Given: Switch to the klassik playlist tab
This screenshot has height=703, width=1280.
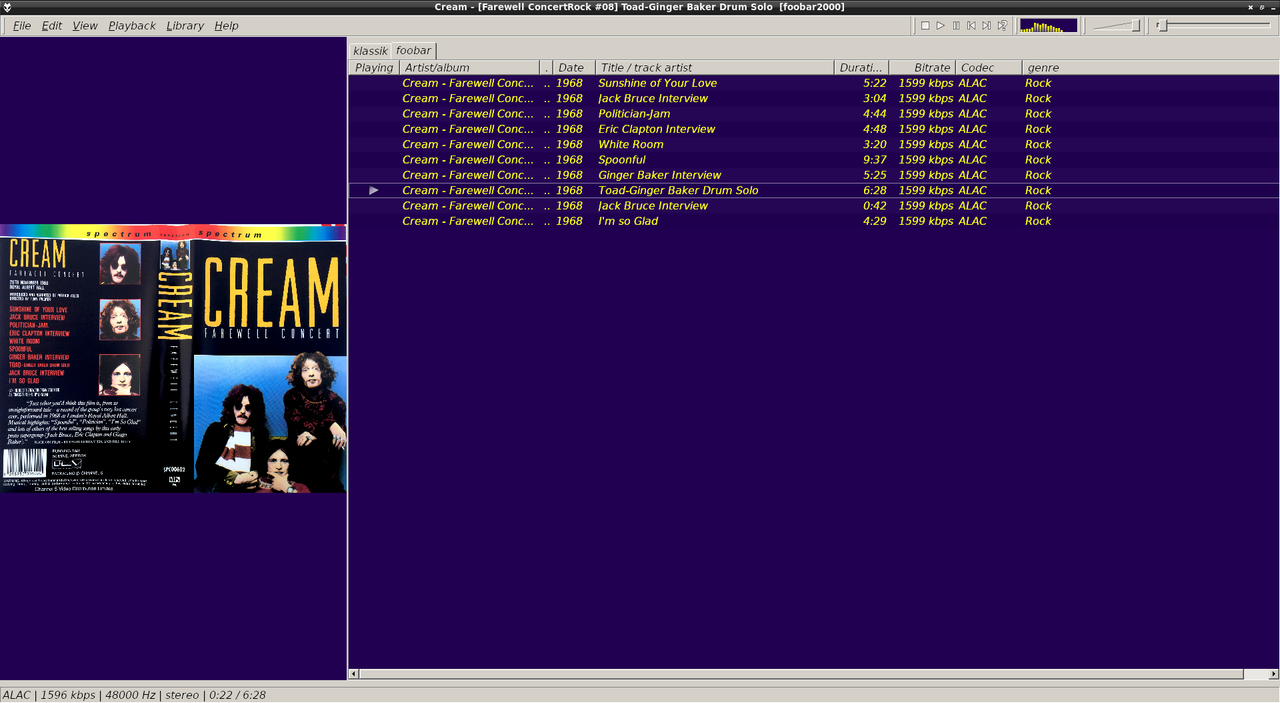Looking at the screenshot, I should pyautogui.click(x=370, y=50).
